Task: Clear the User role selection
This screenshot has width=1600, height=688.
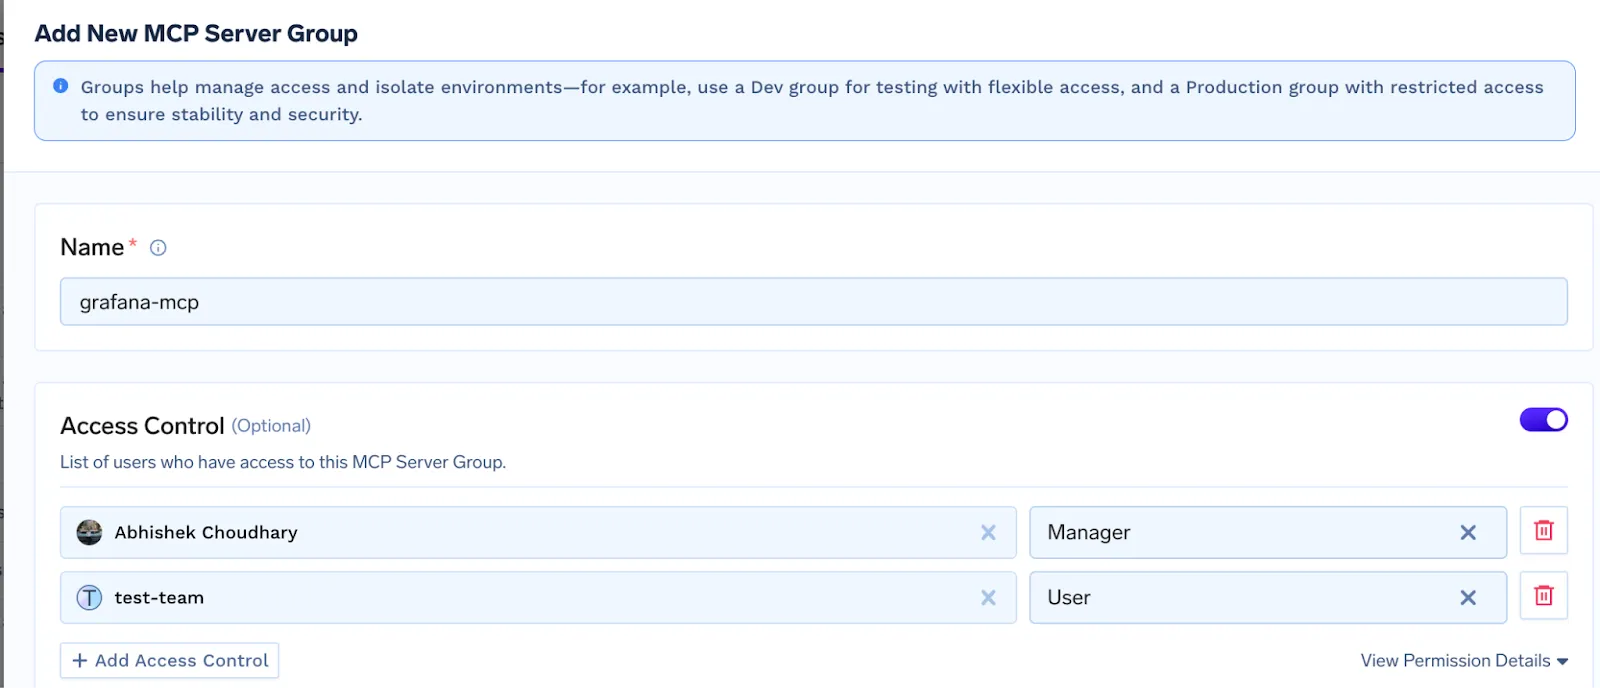Action: (x=1467, y=598)
